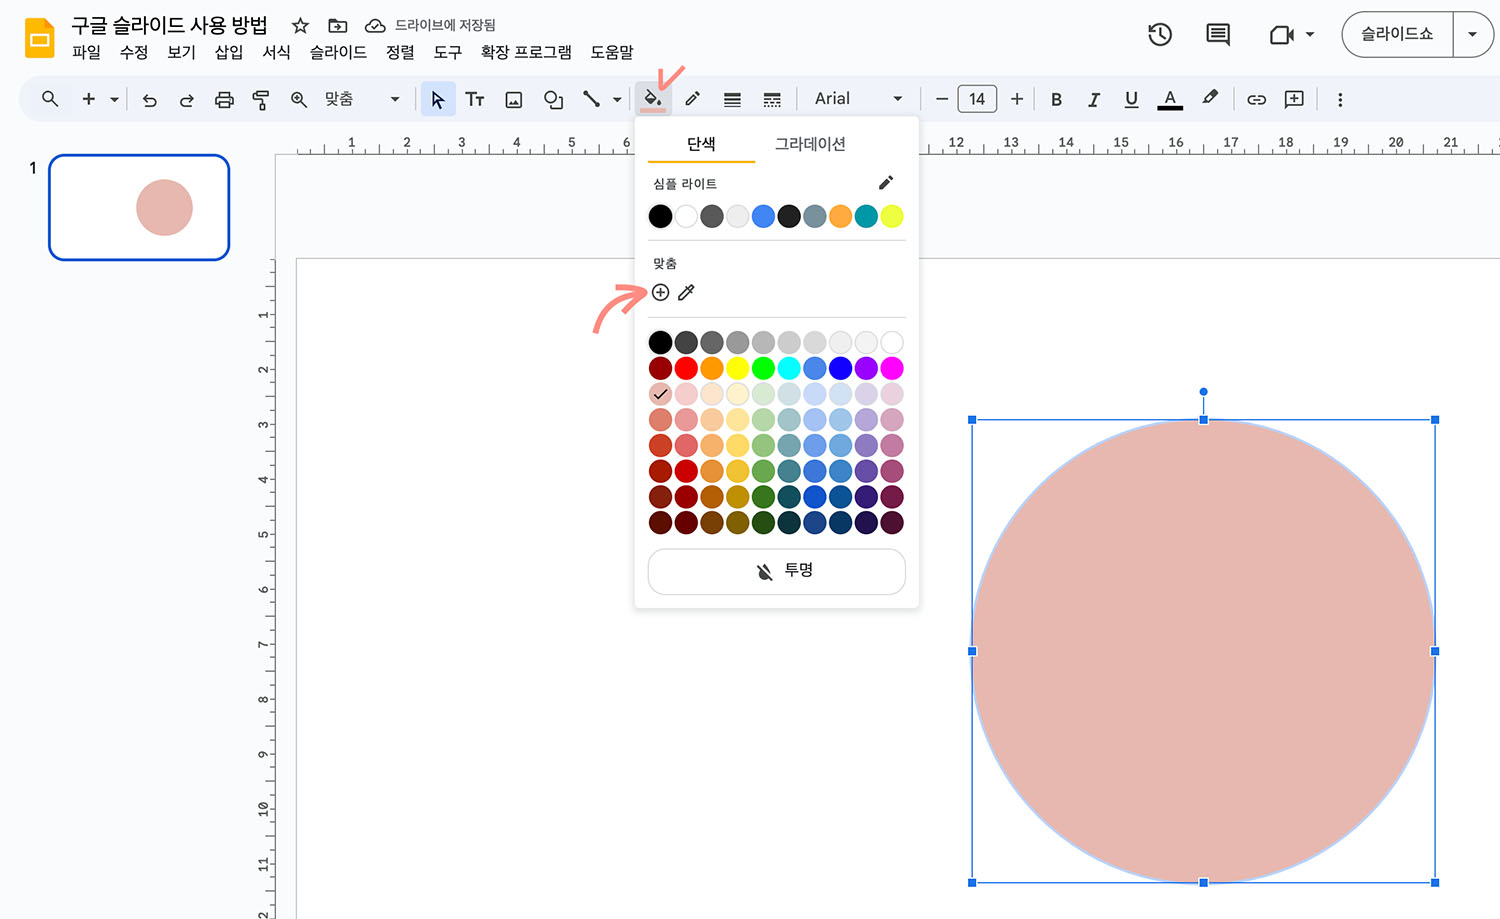Pick the bright green palette swatch

click(763, 368)
